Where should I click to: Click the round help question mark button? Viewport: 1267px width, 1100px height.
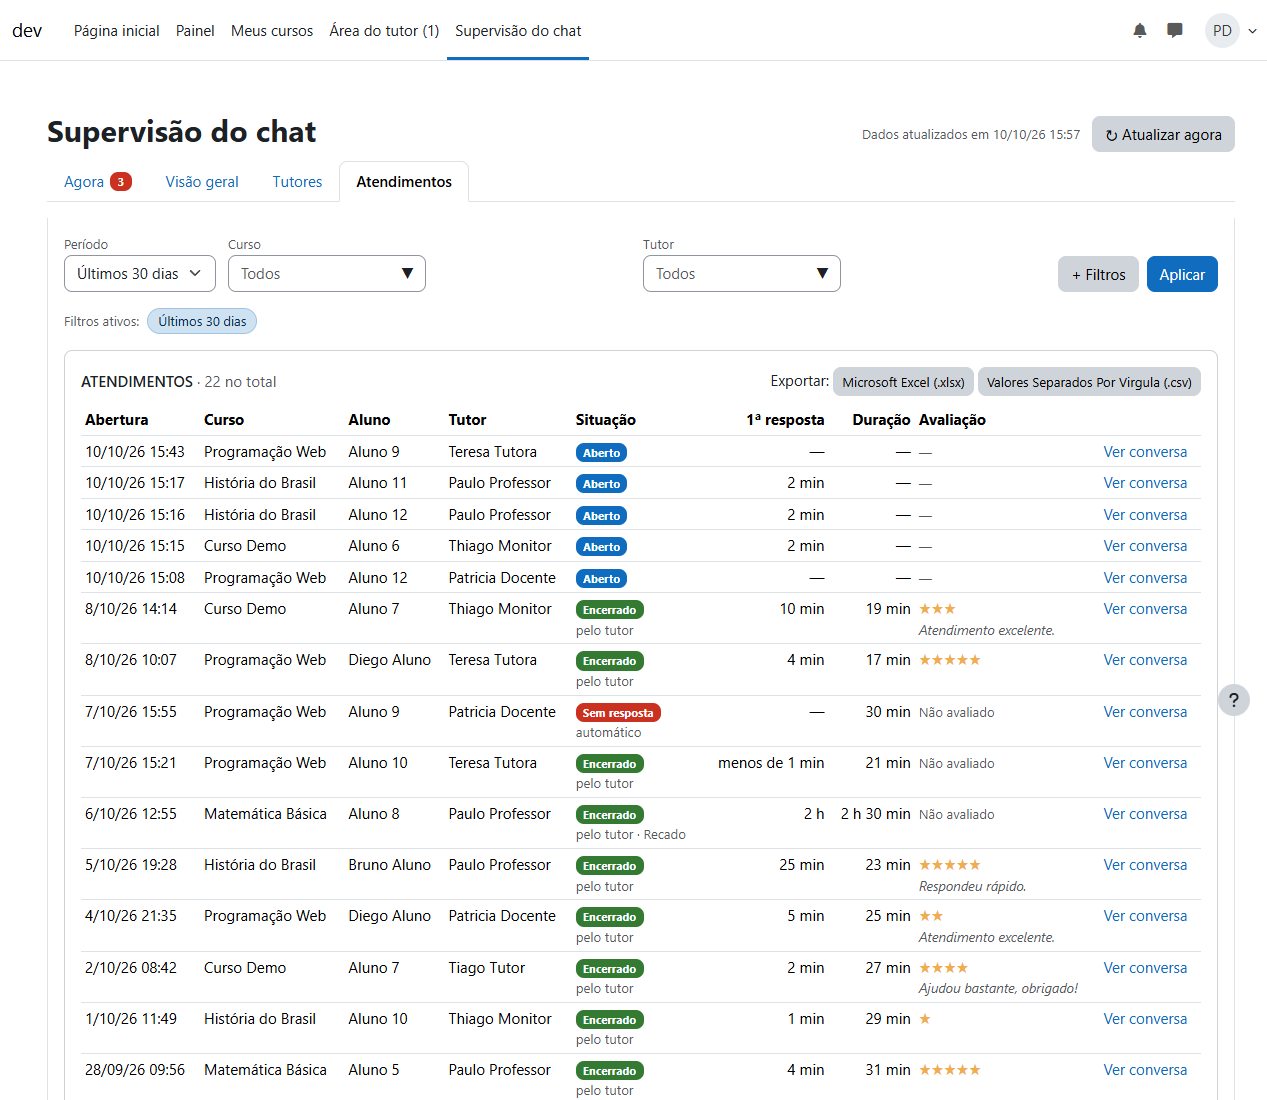click(x=1234, y=700)
